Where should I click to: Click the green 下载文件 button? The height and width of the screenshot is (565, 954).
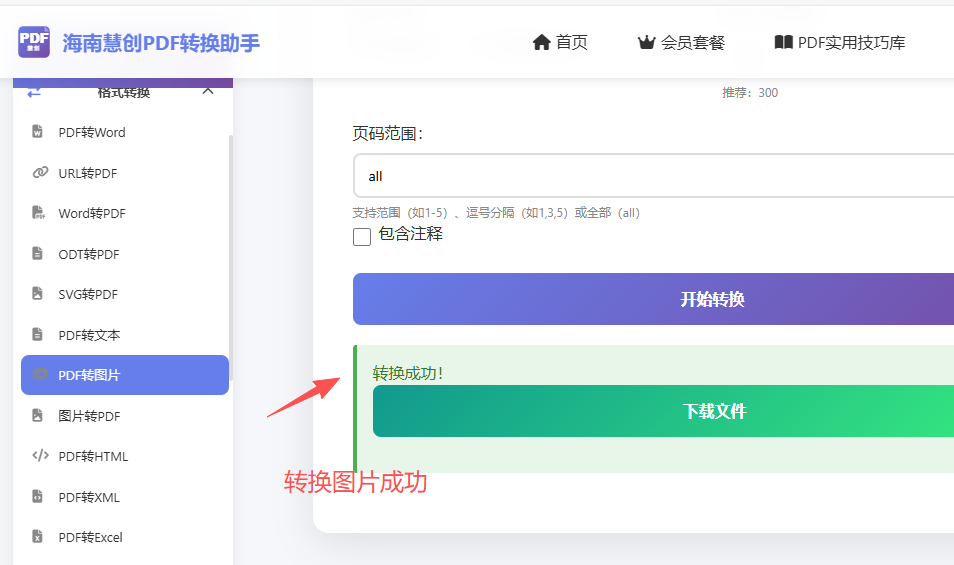pos(663,411)
